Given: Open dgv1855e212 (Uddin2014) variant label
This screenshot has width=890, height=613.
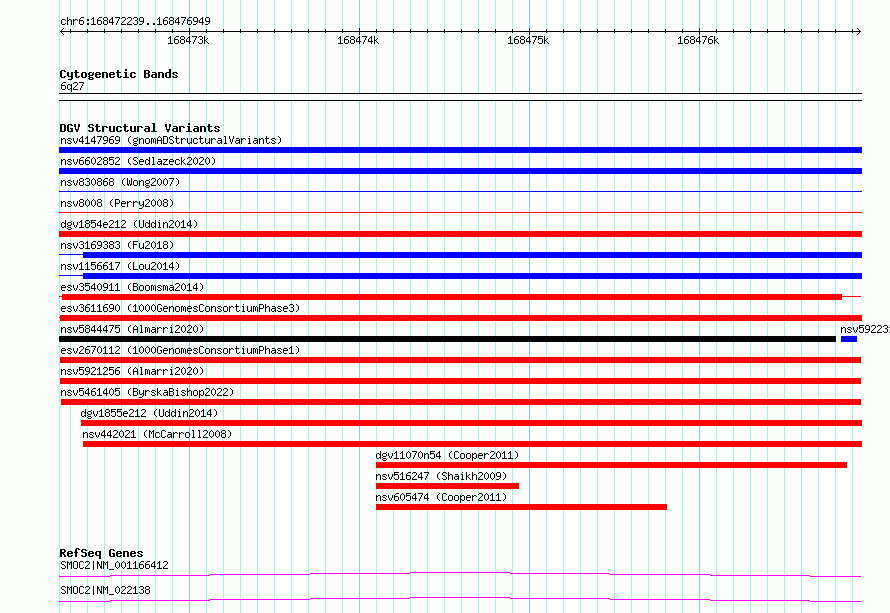Looking at the screenshot, I should point(149,413).
